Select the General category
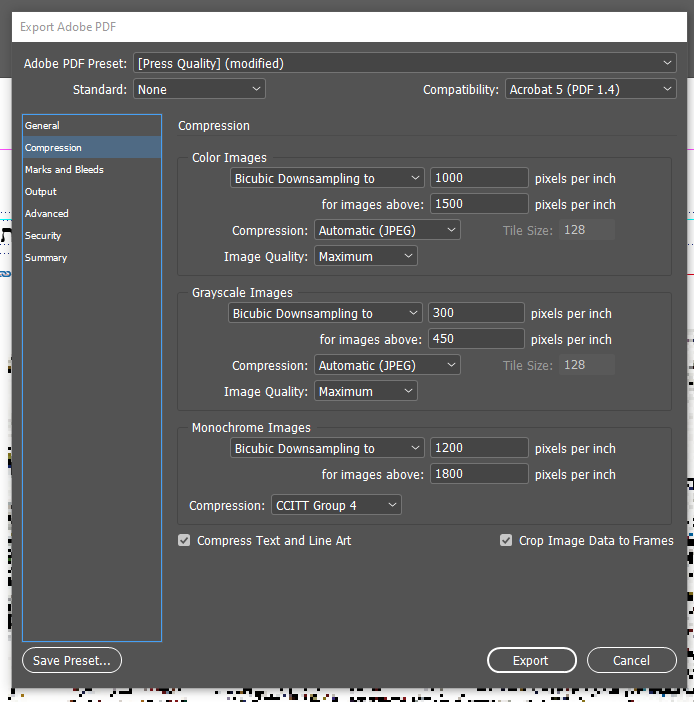This screenshot has height=702, width=694. 92,126
